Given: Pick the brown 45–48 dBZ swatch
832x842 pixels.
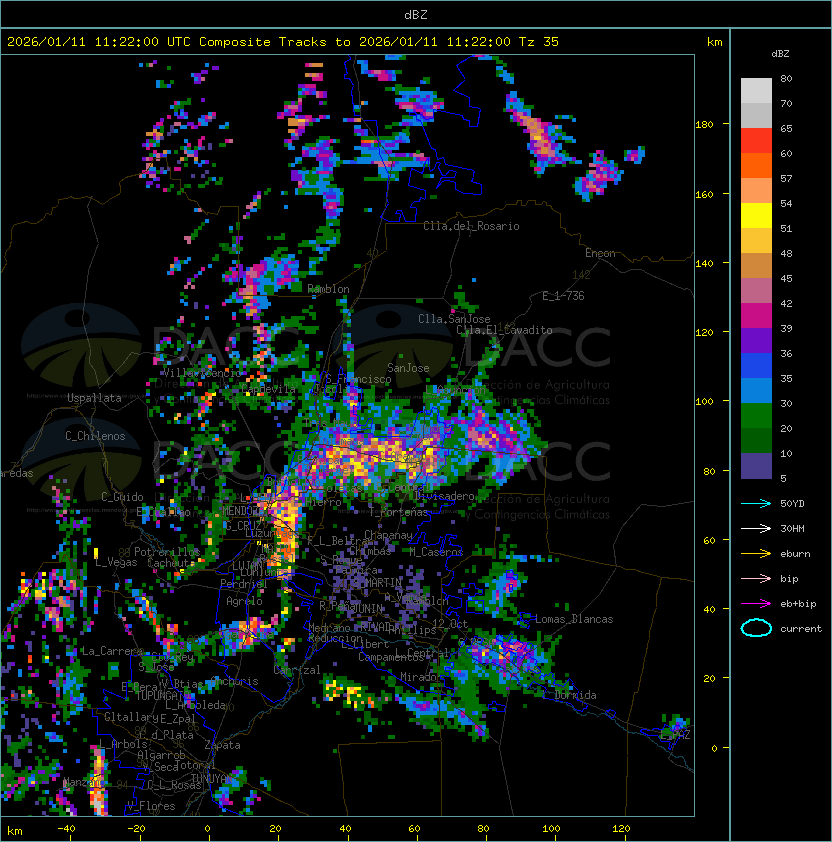Looking at the screenshot, I should tap(756, 266).
